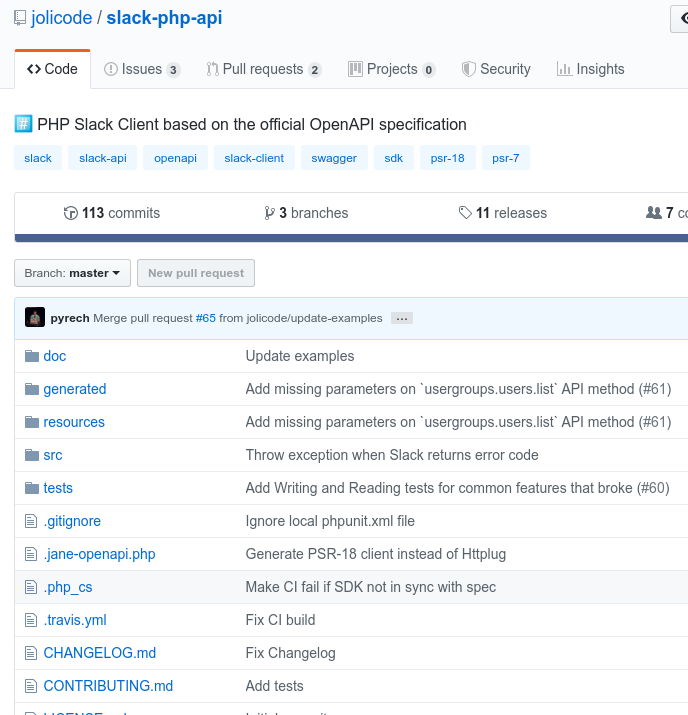
Task: Select the slack topic tag
Action: pos(38,158)
